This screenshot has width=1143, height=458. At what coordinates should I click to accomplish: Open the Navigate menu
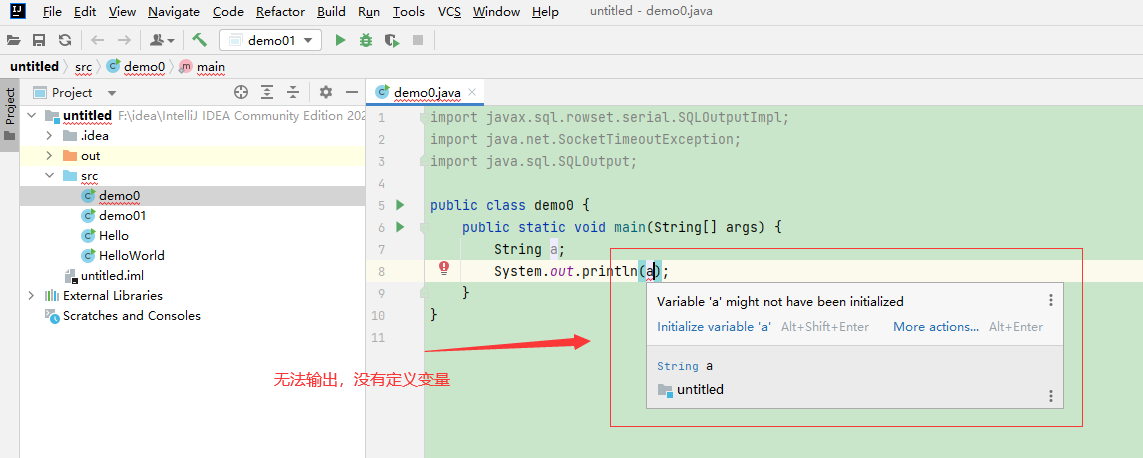click(173, 12)
